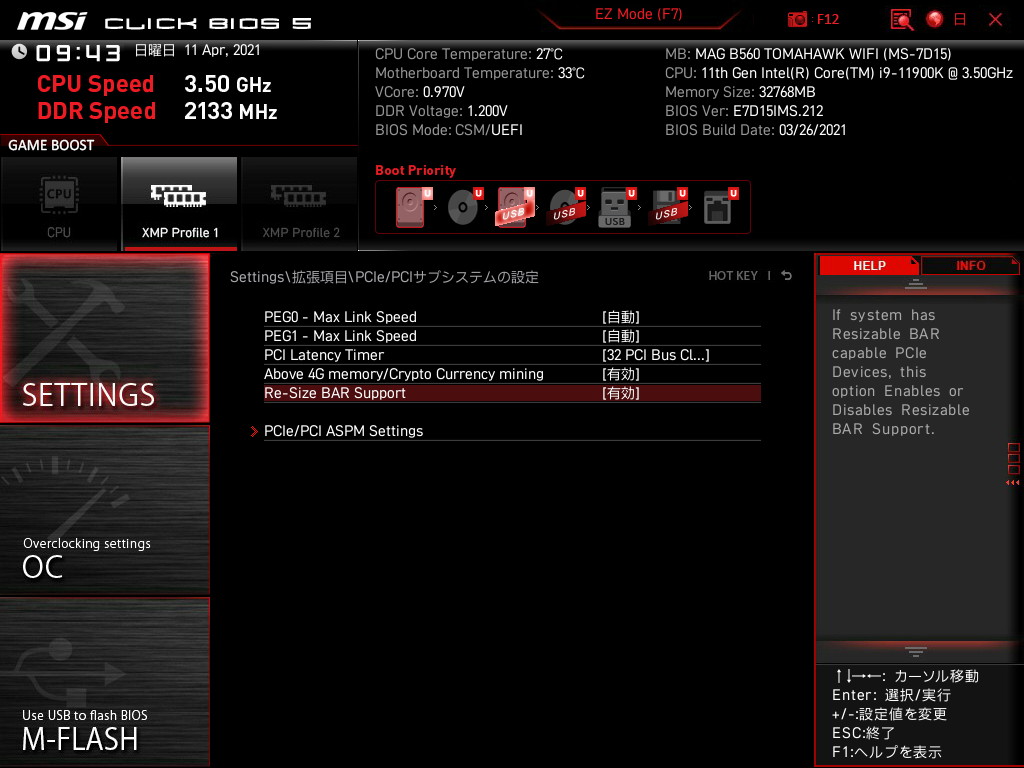Expand PCIe/PCI ASPM Settings submenu

coord(512,431)
